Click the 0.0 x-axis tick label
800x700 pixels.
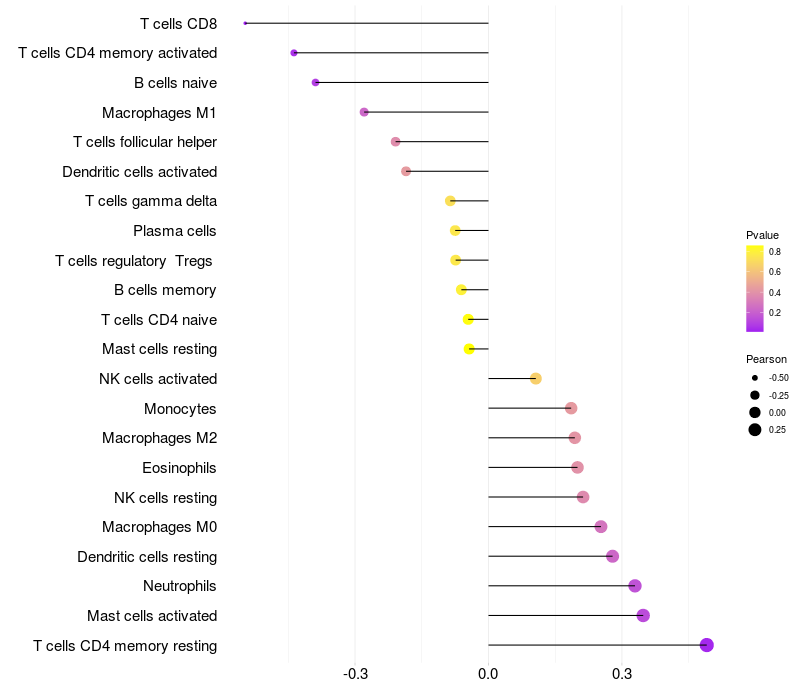coord(488,675)
